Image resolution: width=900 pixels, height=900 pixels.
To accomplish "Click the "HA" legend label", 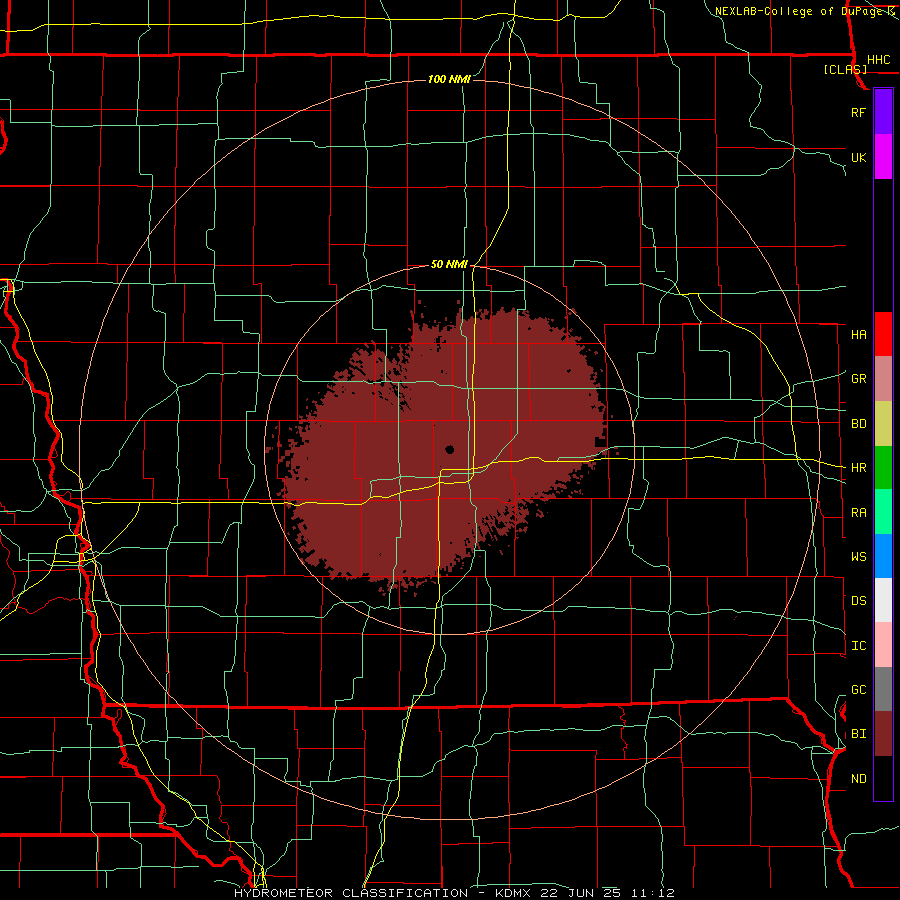I will point(858,335).
